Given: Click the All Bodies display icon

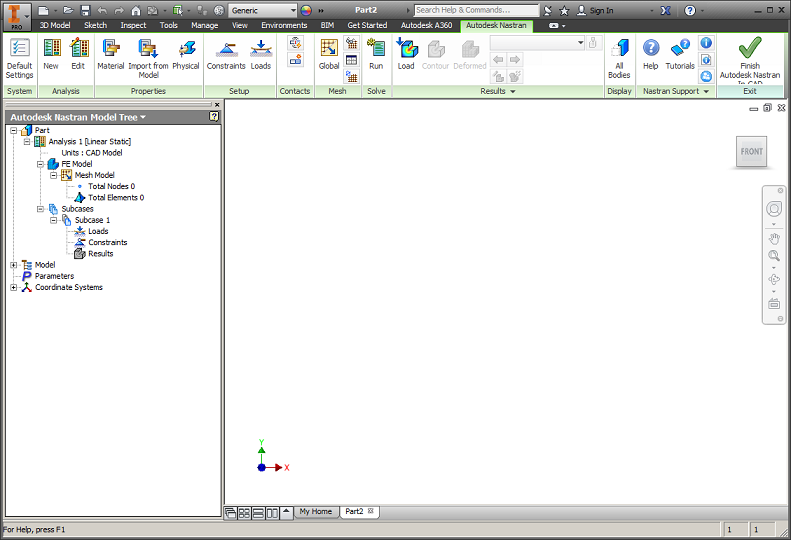Looking at the screenshot, I should [619, 59].
